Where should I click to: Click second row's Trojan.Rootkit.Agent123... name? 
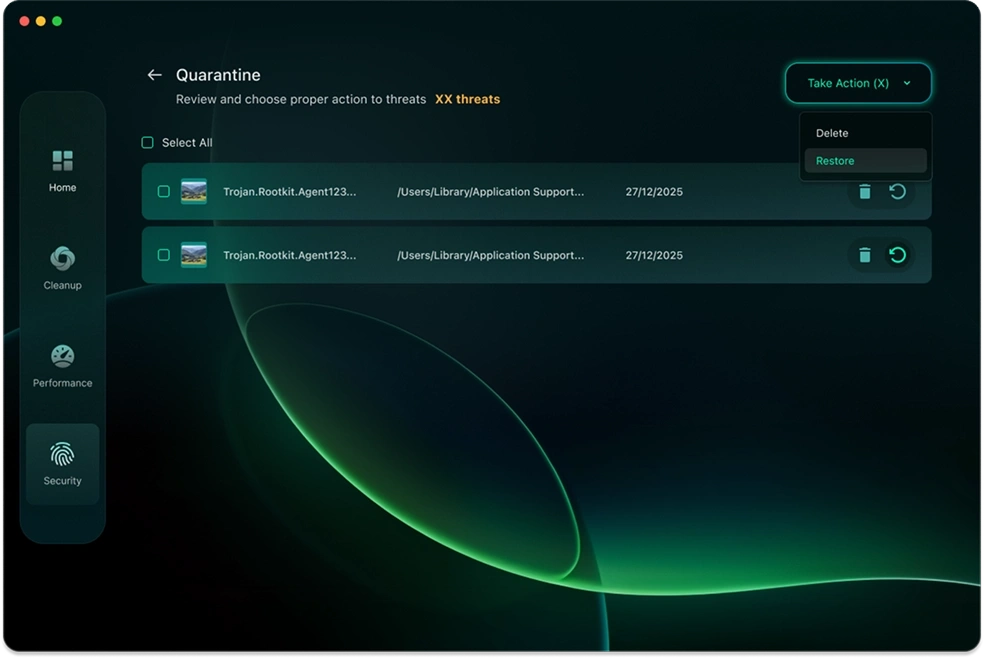289,255
